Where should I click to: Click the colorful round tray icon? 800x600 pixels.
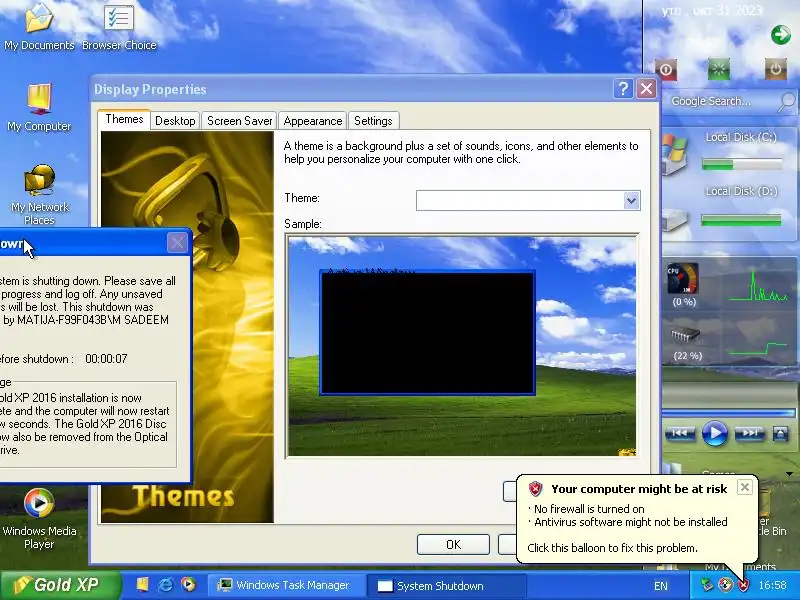click(x=725, y=585)
